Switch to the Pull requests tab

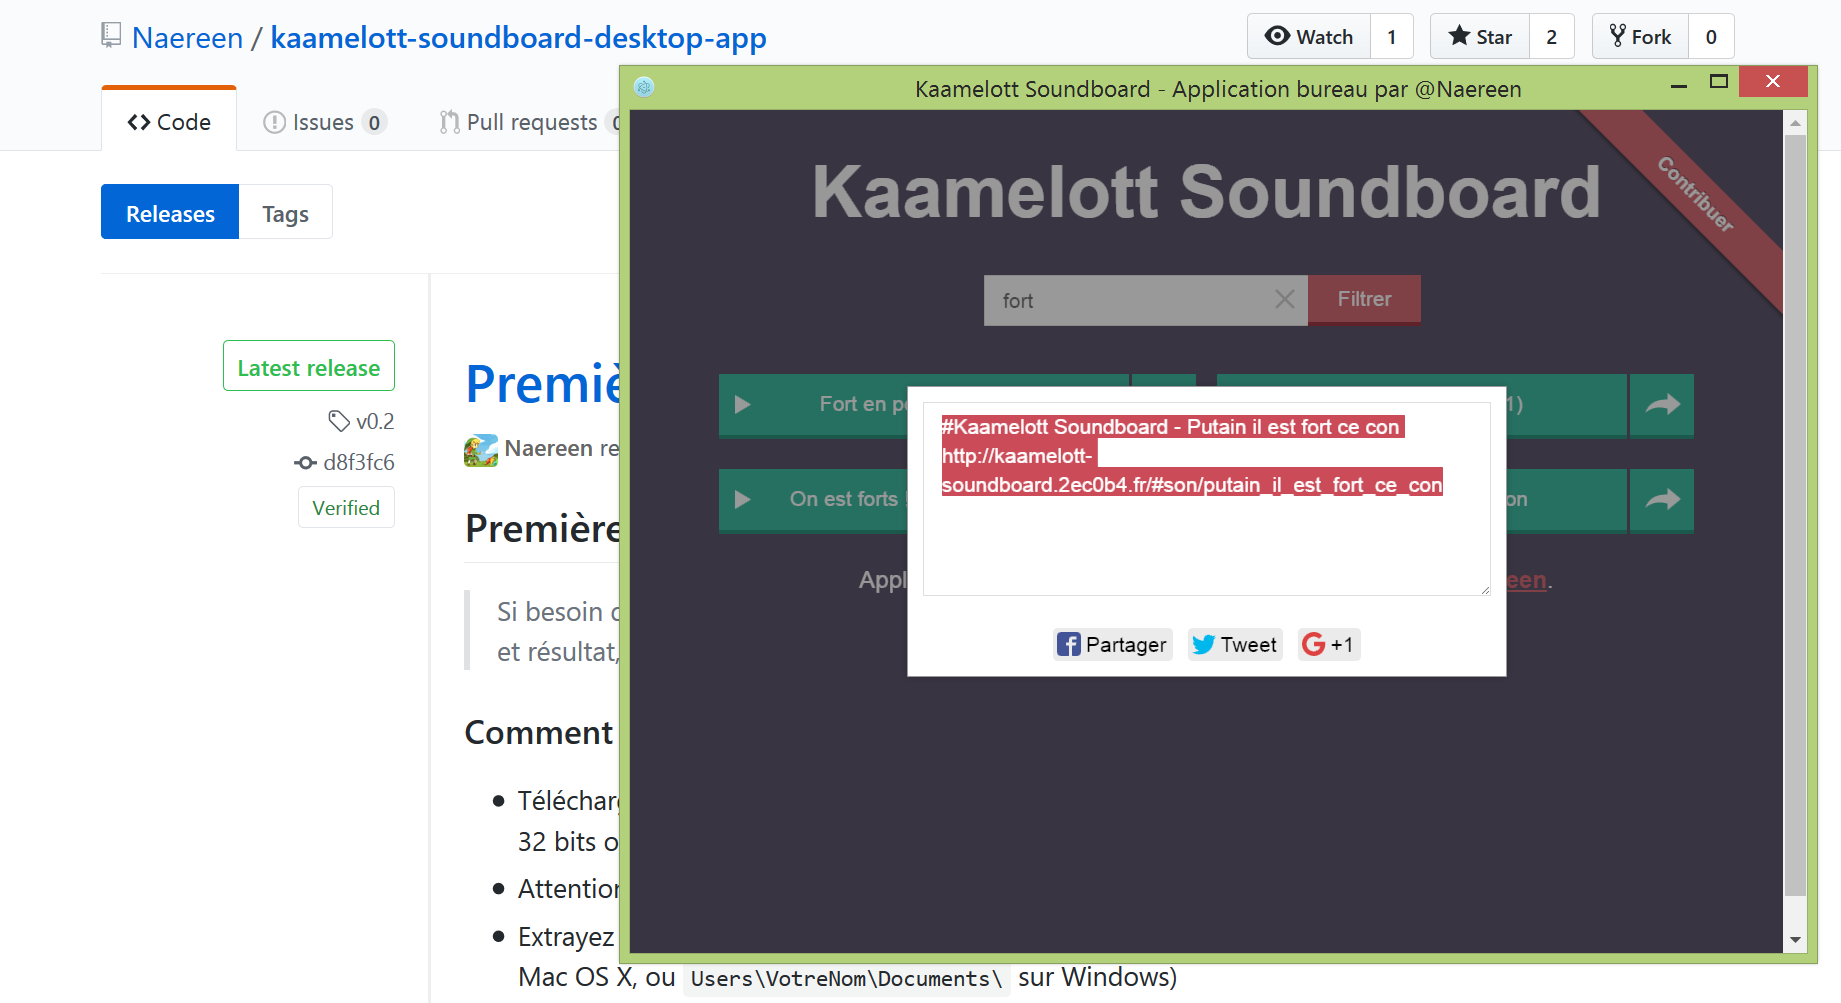[530, 122]
